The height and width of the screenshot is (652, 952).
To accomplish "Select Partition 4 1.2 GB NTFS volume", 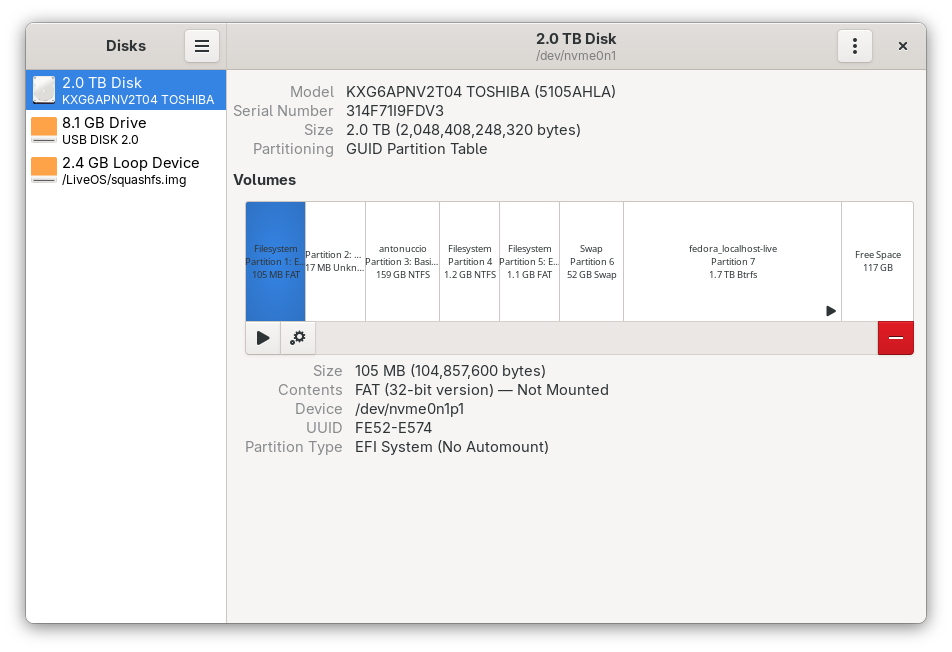I will pyautogui.click(x=469, y=261).
